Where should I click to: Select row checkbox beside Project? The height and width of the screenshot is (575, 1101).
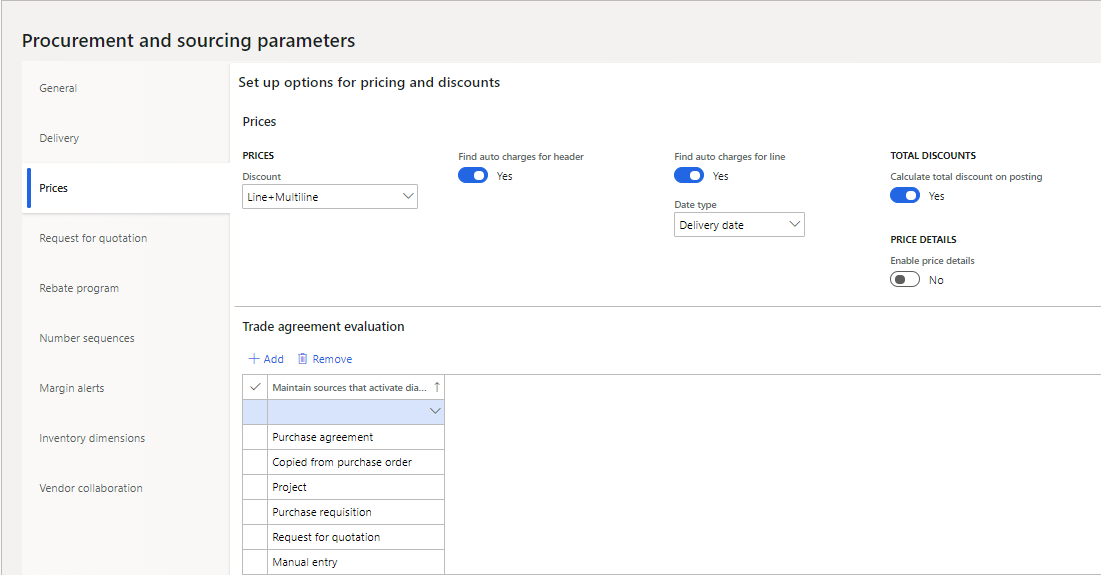click(x=255, y=487)
